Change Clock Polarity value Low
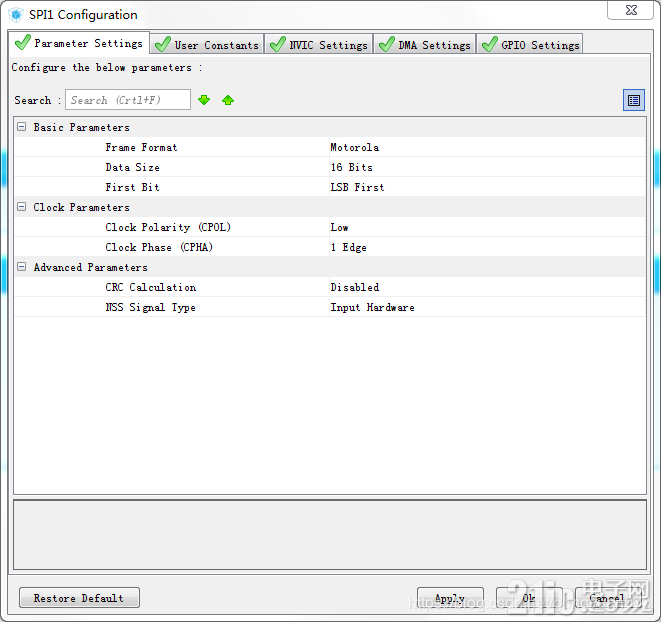The image size is (661, 622). pos(487,227)
